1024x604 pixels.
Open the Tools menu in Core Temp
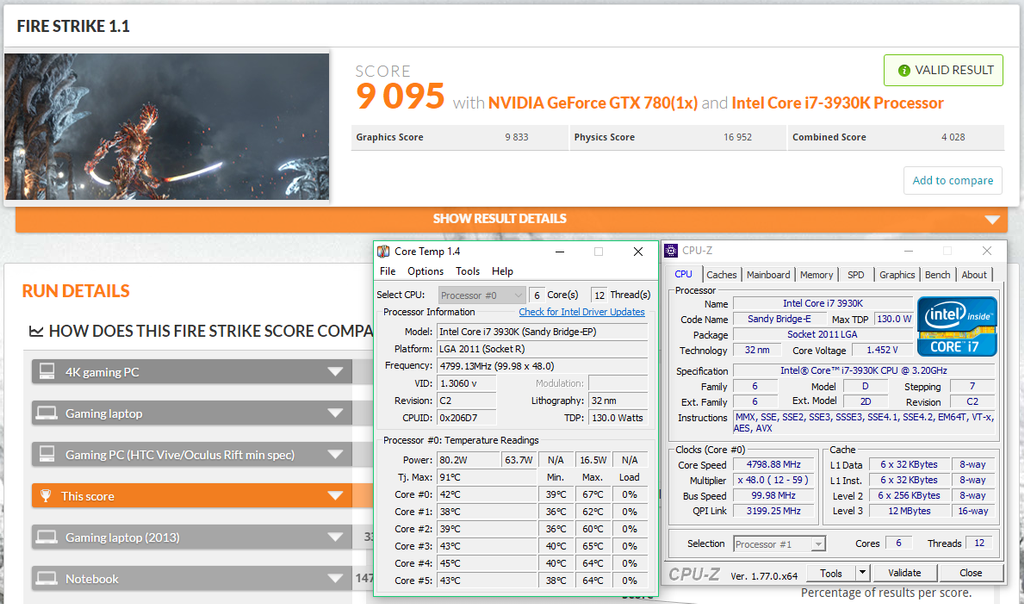pyautogui.click(x=468, y=271)
